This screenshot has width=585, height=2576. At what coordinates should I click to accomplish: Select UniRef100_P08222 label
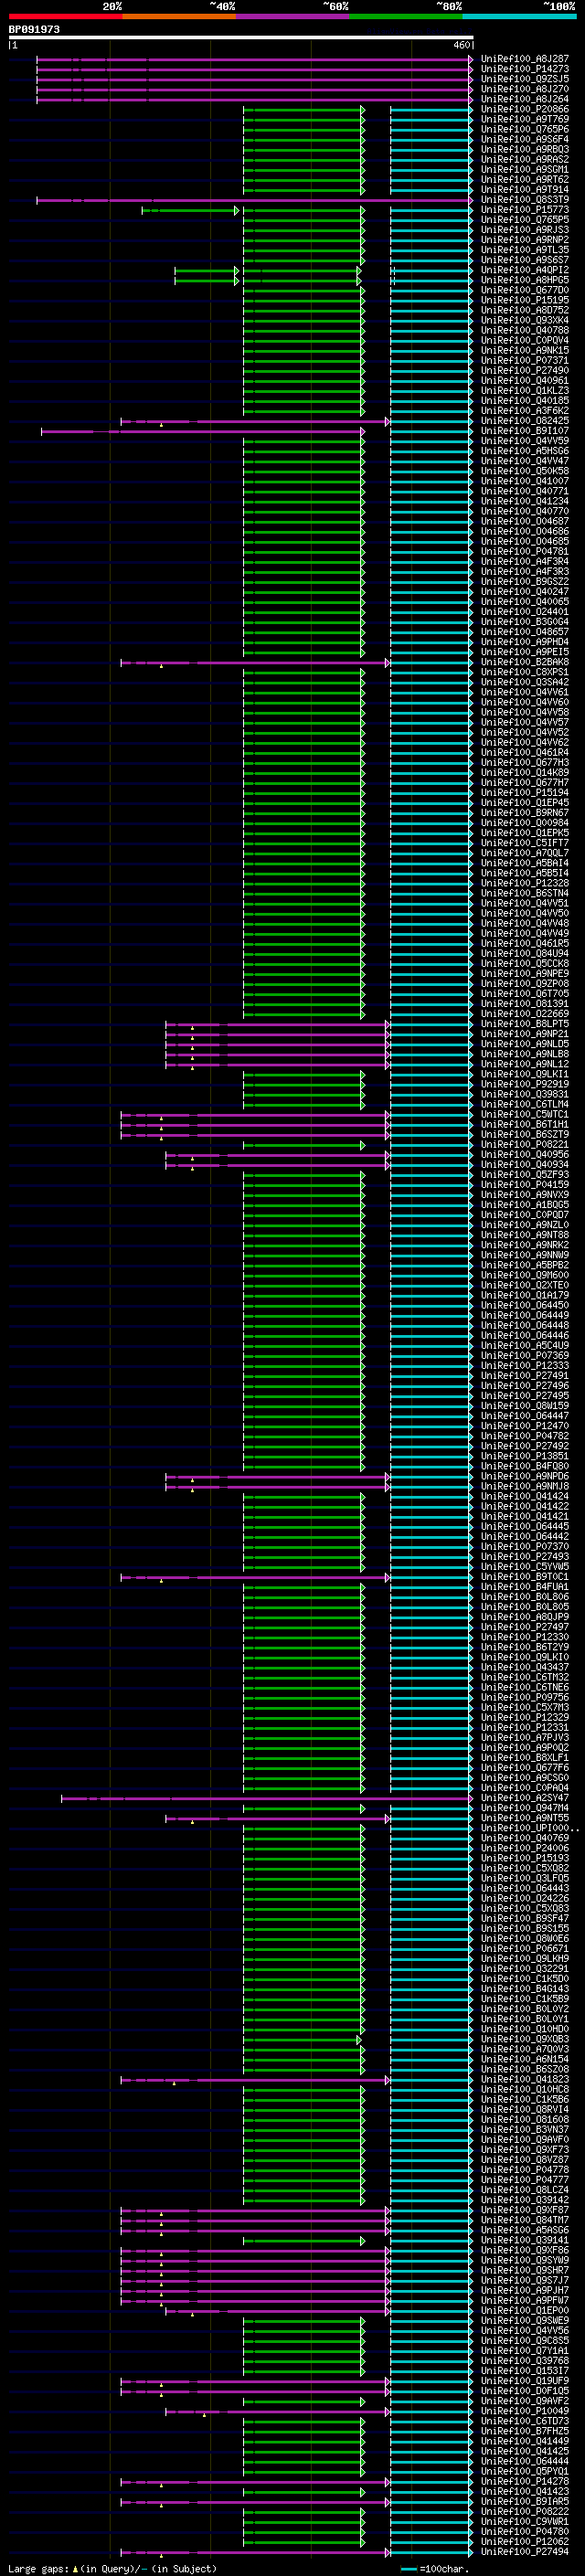(x=525, y=2511)
